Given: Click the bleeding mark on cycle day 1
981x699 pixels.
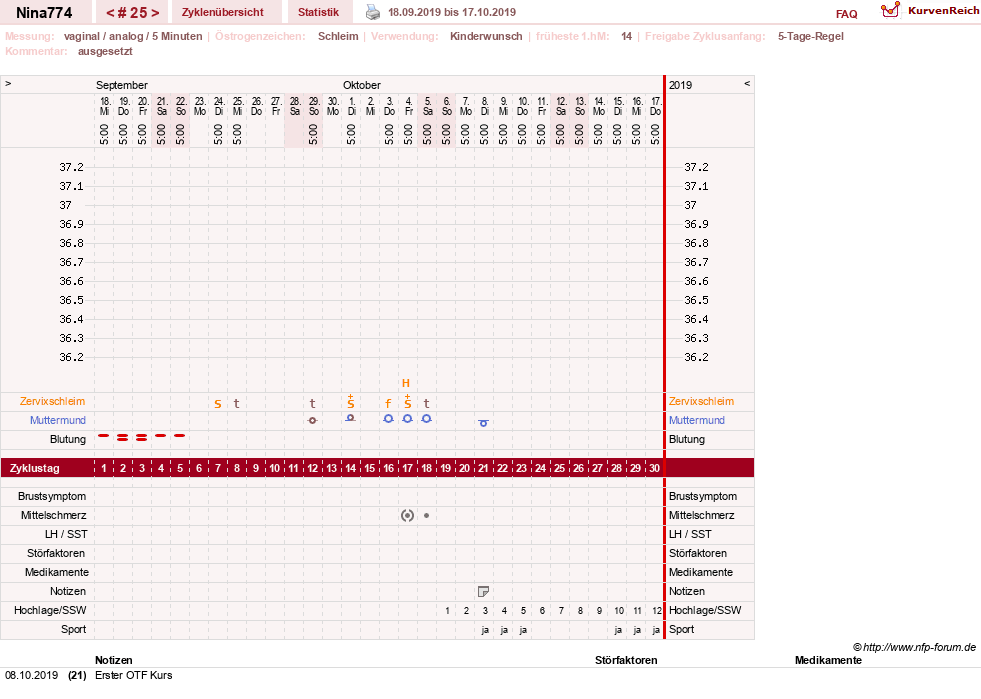Looking at the screenshot, I should (104, 436).
